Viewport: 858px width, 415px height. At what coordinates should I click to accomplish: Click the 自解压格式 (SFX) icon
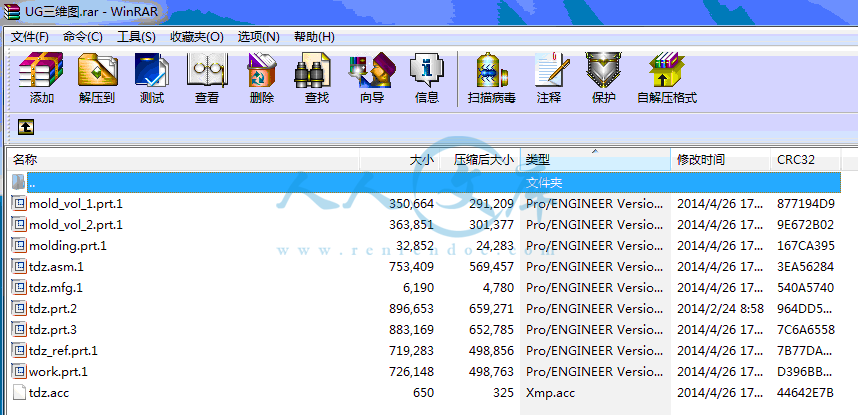(666, 70)
